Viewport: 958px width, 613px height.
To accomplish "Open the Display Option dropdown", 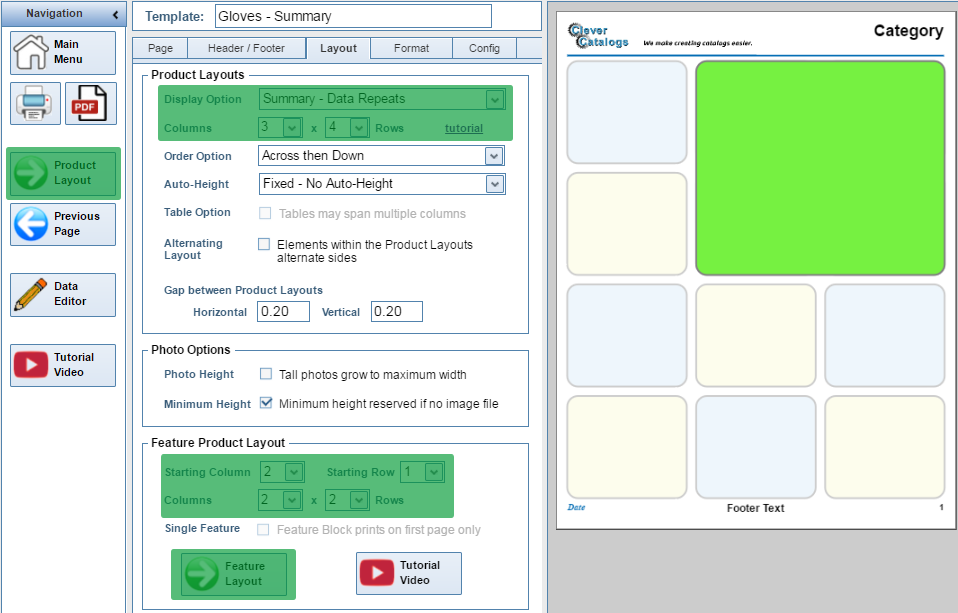I will point(494,99).
